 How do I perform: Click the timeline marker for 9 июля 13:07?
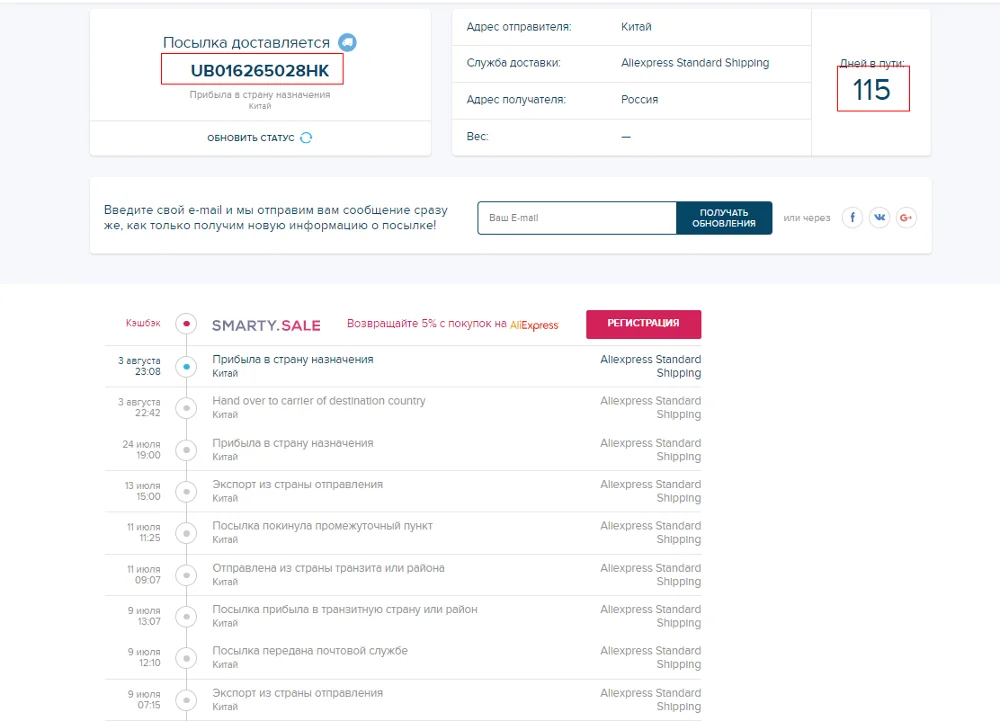pos(186,616)
